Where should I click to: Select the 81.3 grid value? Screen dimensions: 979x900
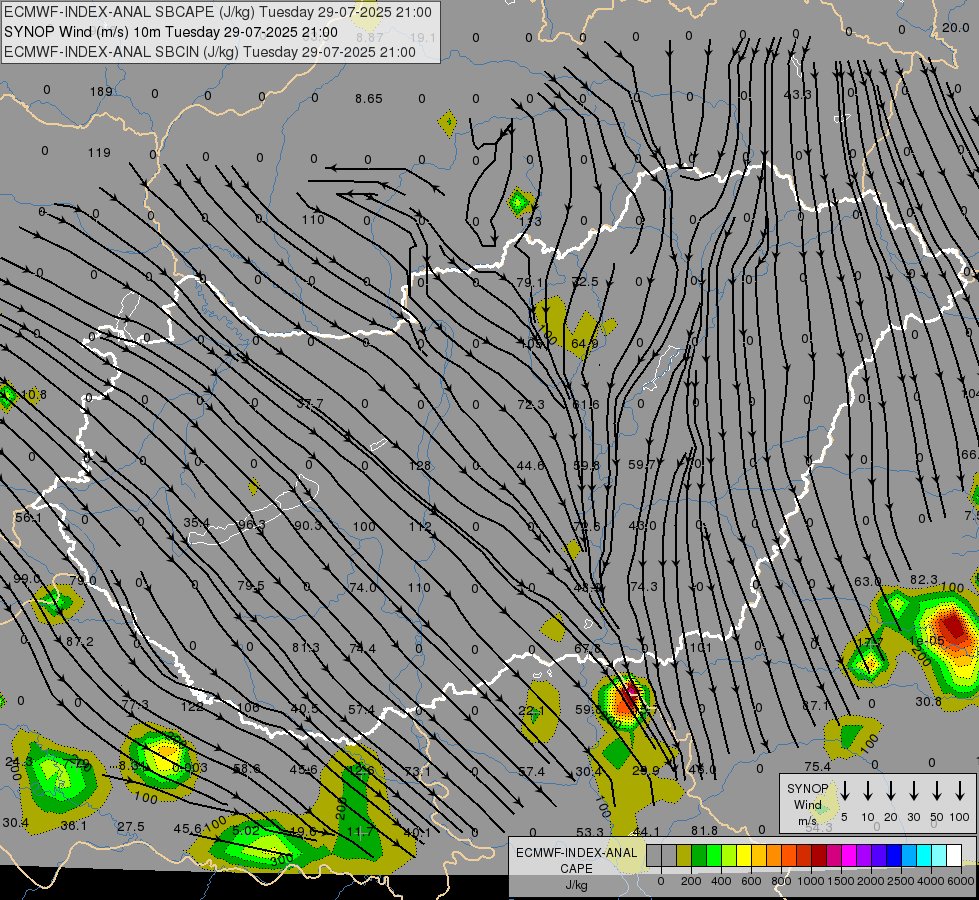point(306,648)
